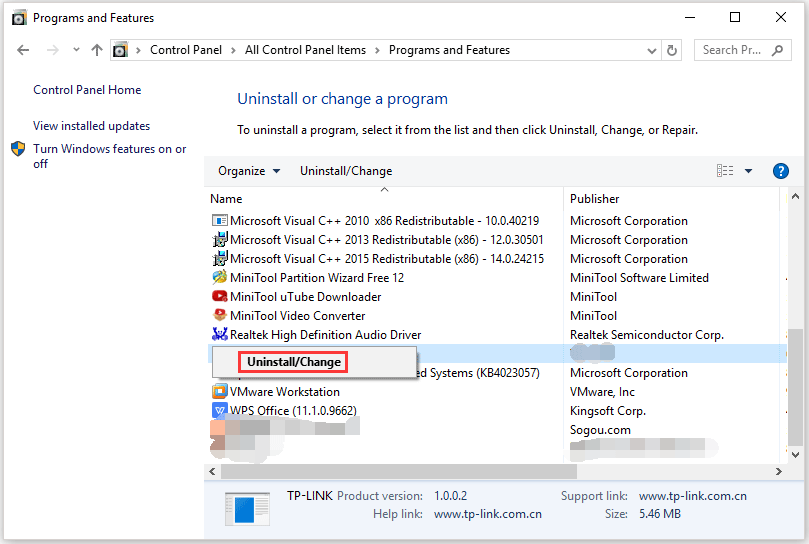Go back with the Back arrow
This screenshot has width=809, height=544.
point(23,50)
